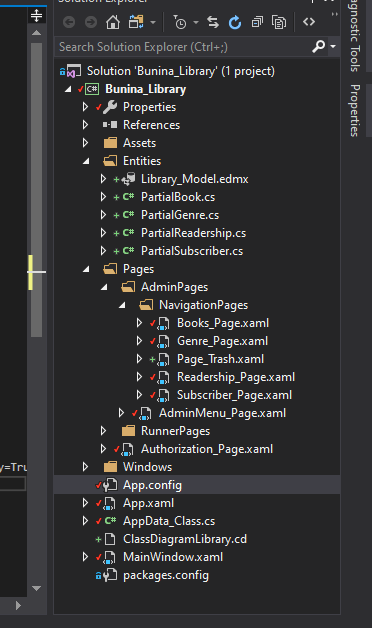Select Authorization_Page.xaml file
Viewport: 372px width, 628px height.
point(207,449)
